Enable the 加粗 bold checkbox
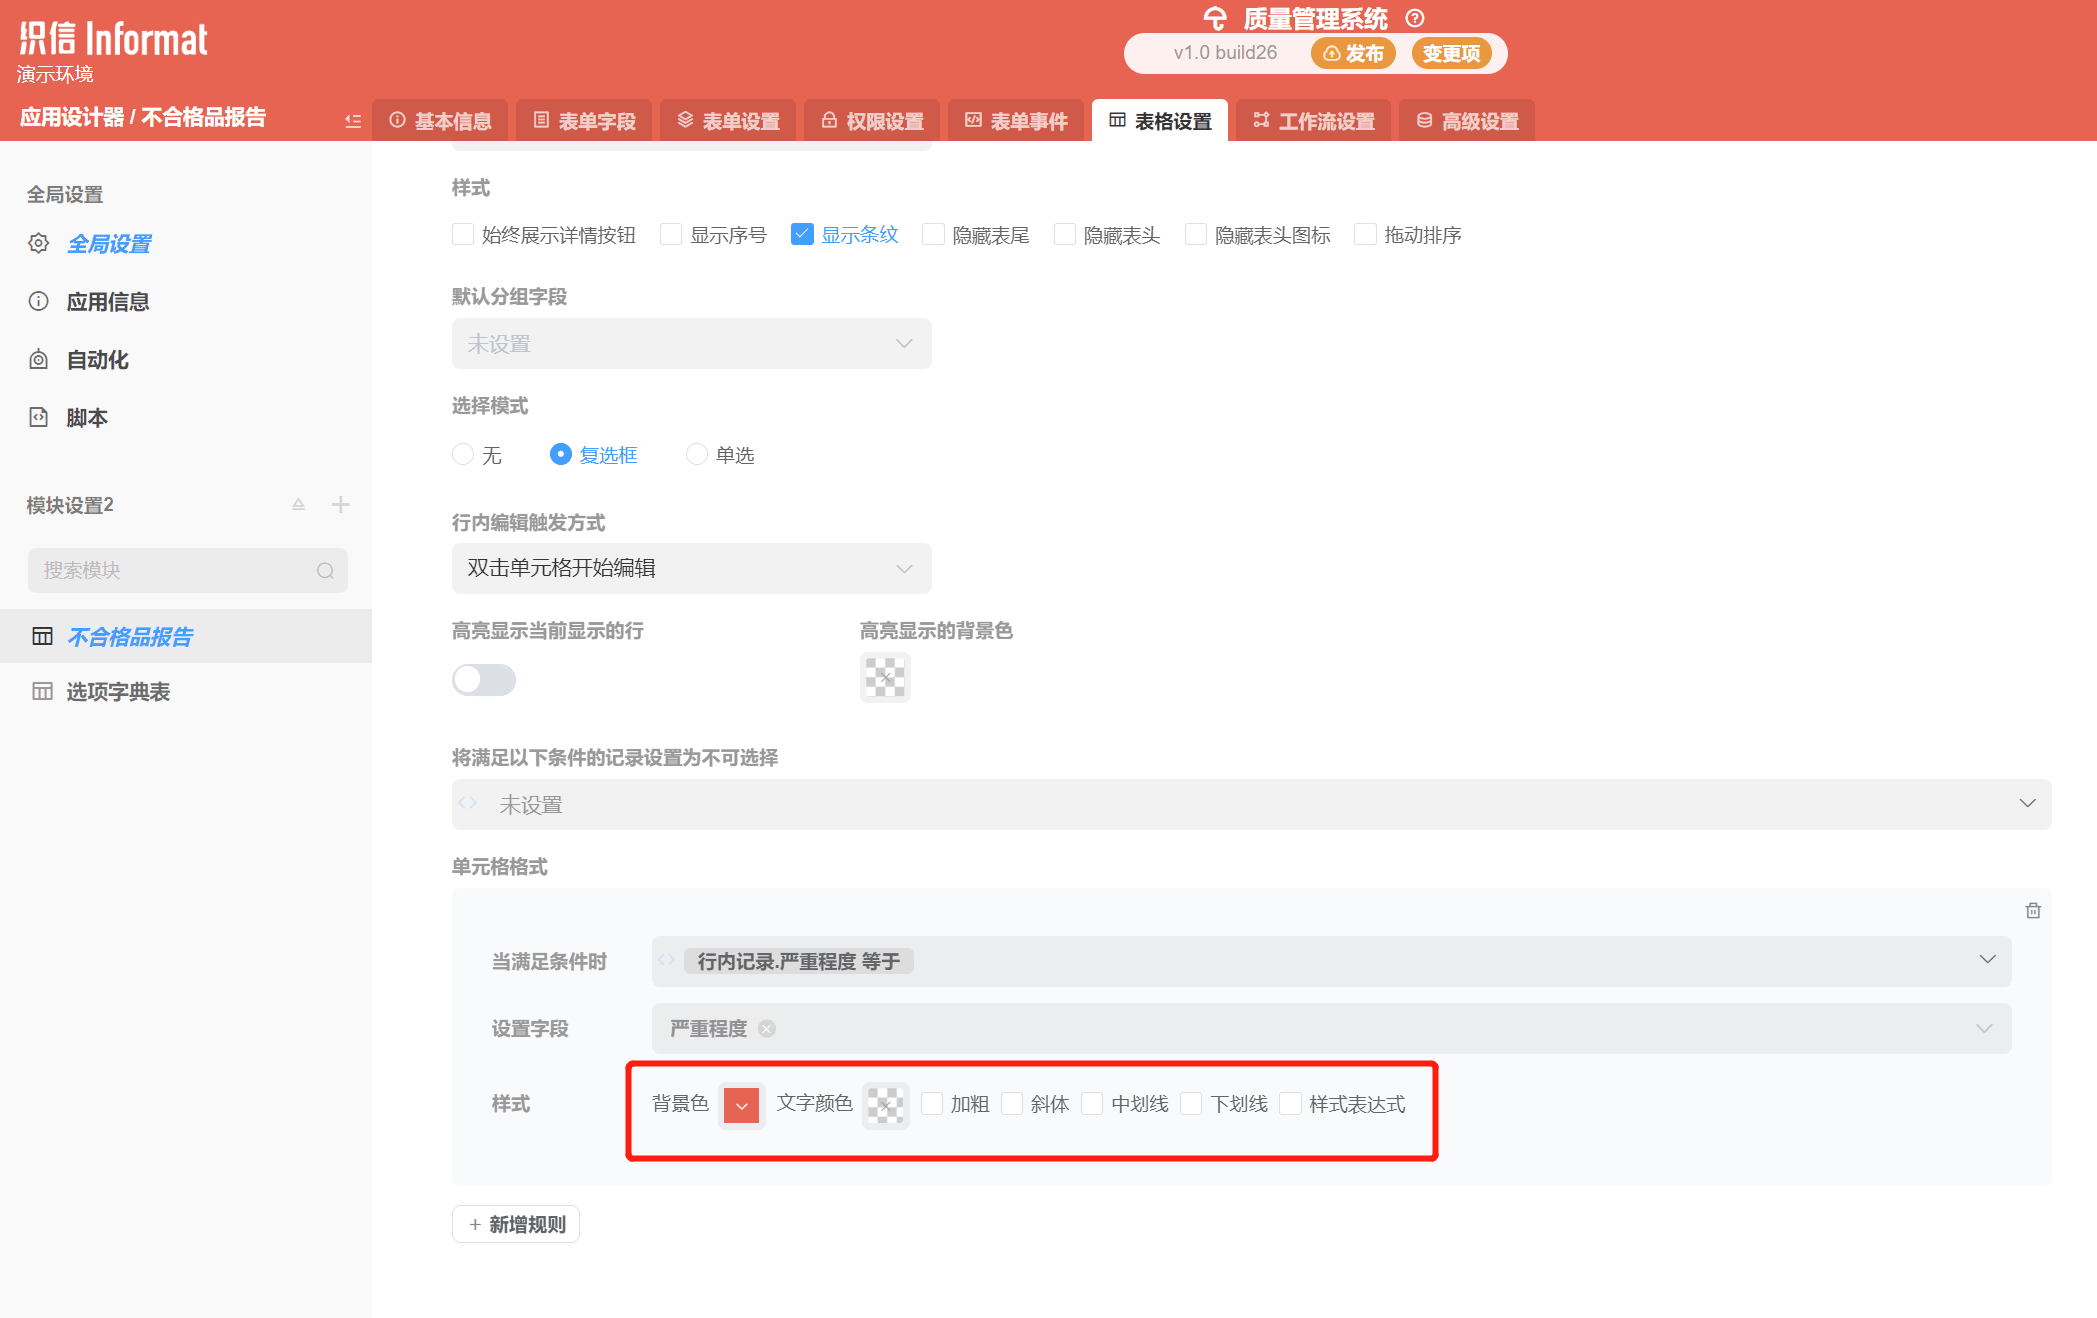 [x=932, y=1103]
